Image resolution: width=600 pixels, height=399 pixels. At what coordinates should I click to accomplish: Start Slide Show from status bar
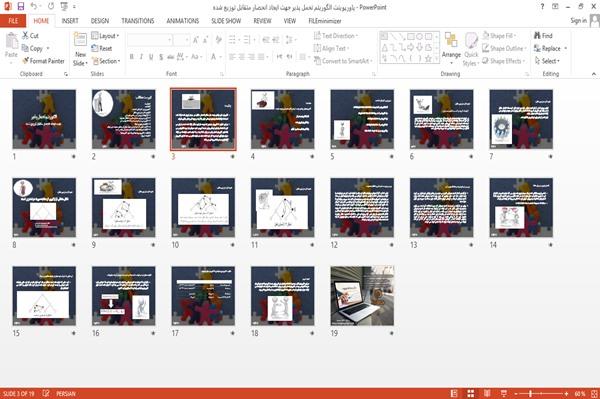tap(504, 393)
